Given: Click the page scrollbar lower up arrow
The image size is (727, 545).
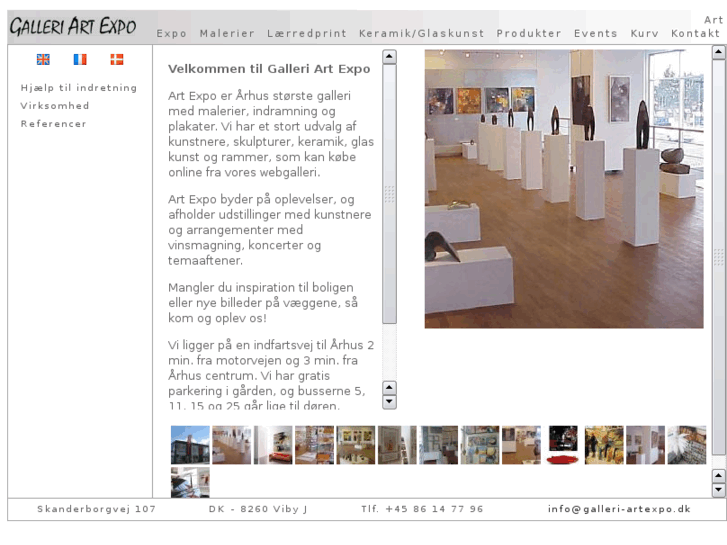Looking at the screenshot, I should pos(719,475).
